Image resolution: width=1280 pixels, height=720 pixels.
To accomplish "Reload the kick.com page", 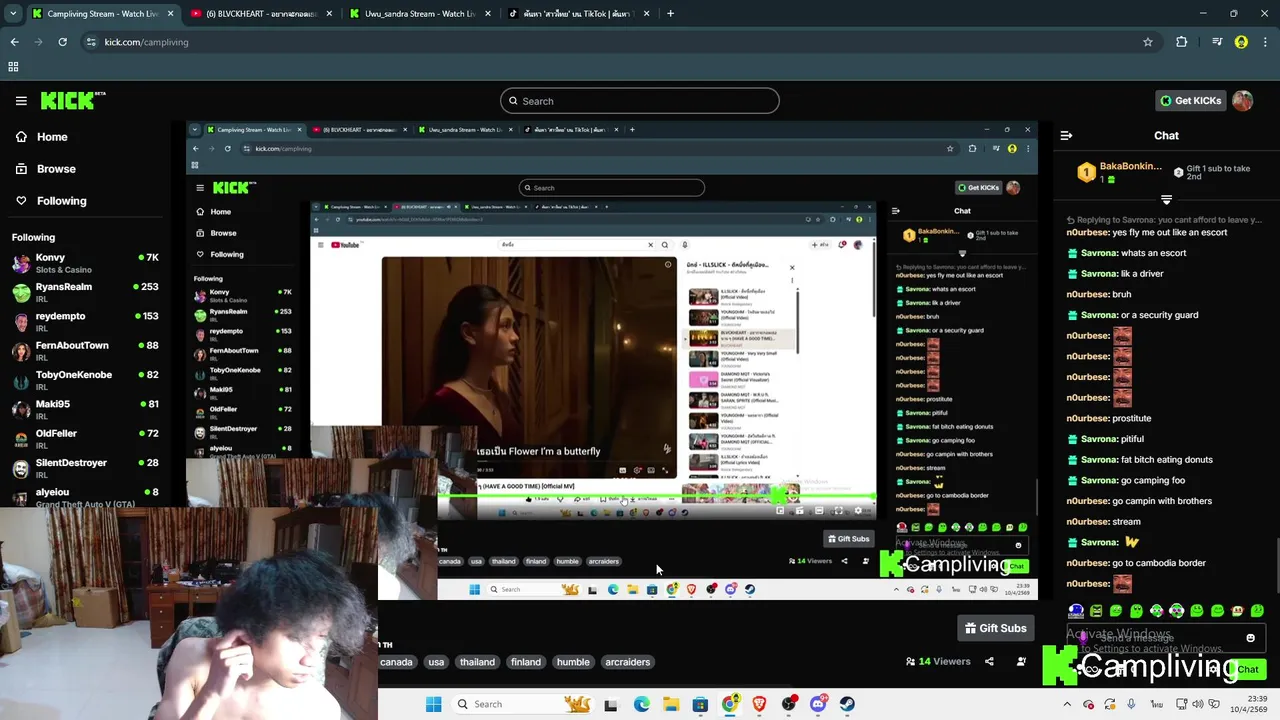I will pyautogui.click(x=62, y=42).
